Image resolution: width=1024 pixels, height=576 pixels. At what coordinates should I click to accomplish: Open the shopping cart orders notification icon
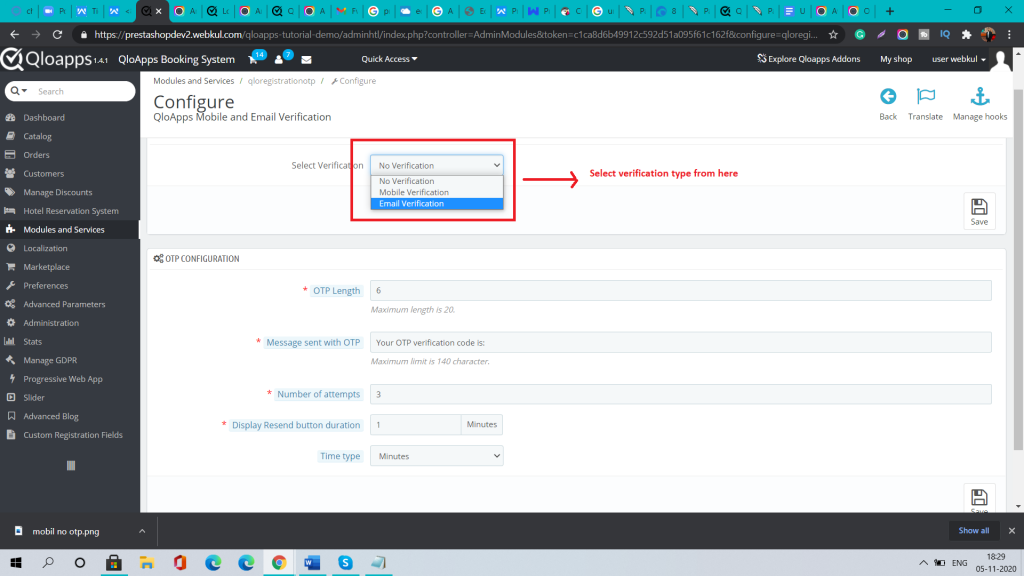tap(253, 59)
